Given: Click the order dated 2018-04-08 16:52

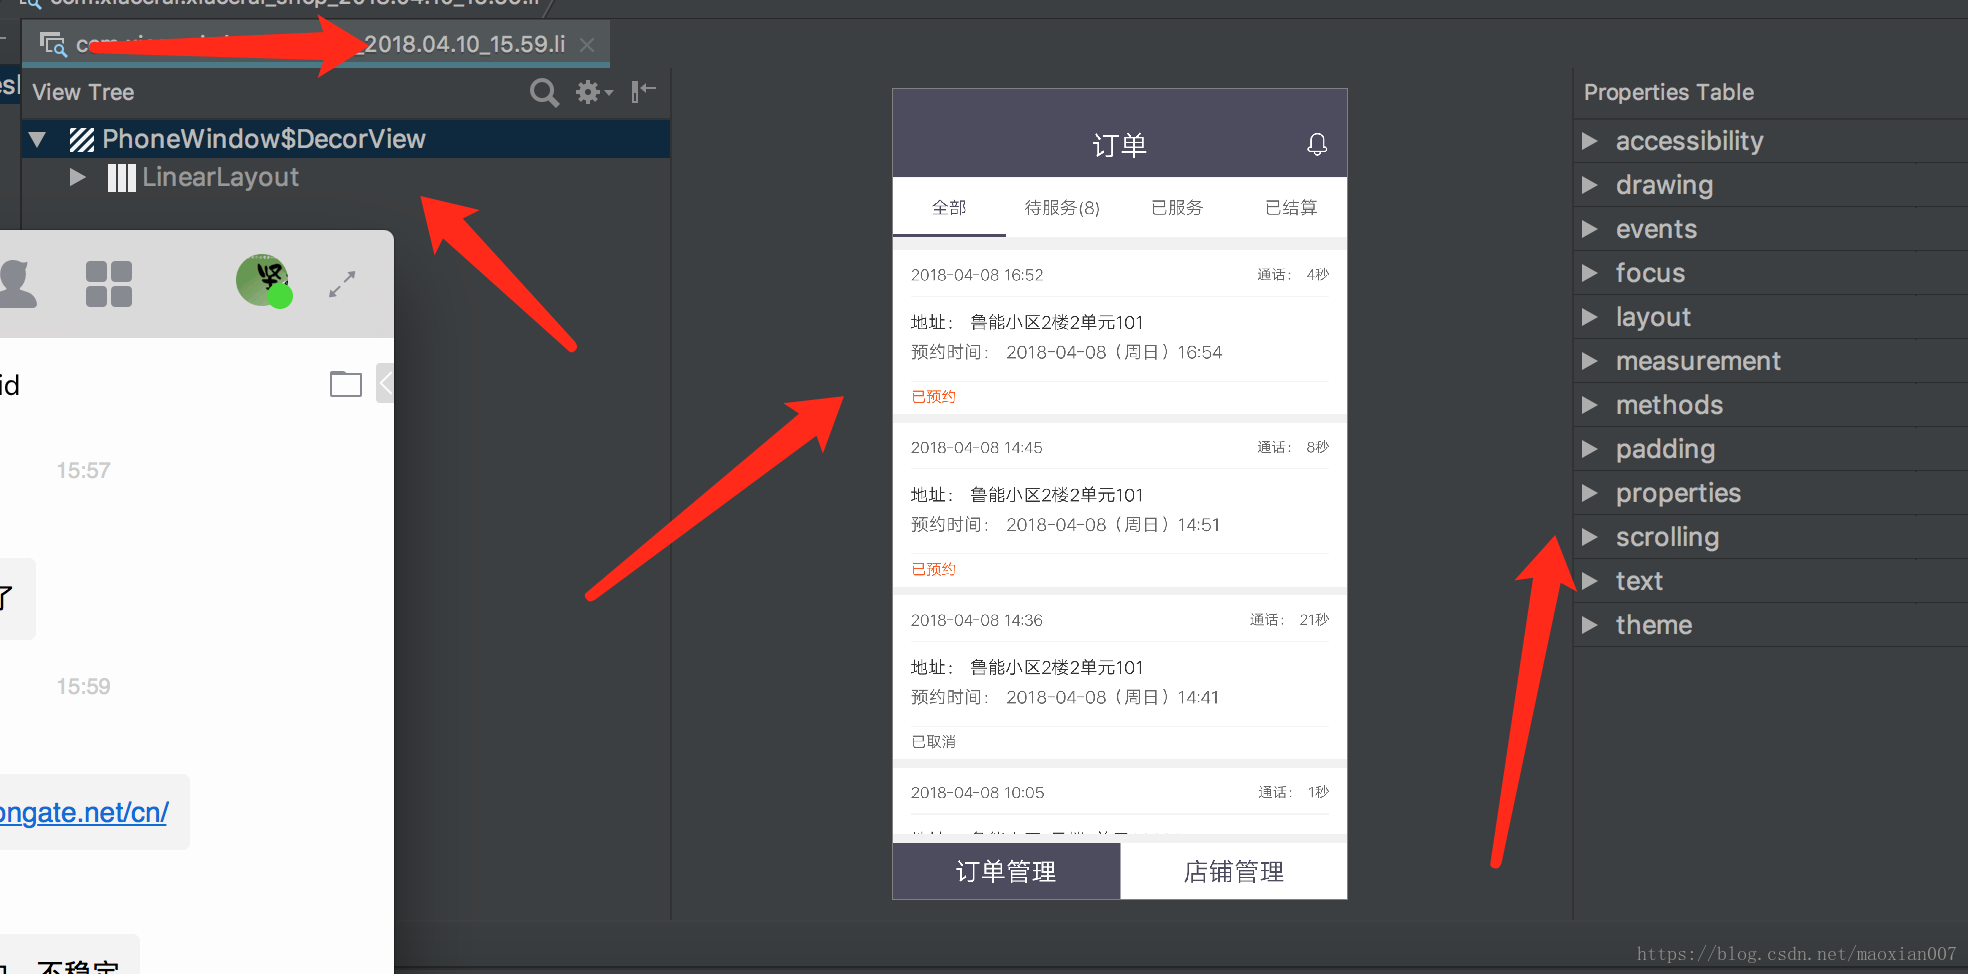Looking at the screenshot, I should 1120,332.
